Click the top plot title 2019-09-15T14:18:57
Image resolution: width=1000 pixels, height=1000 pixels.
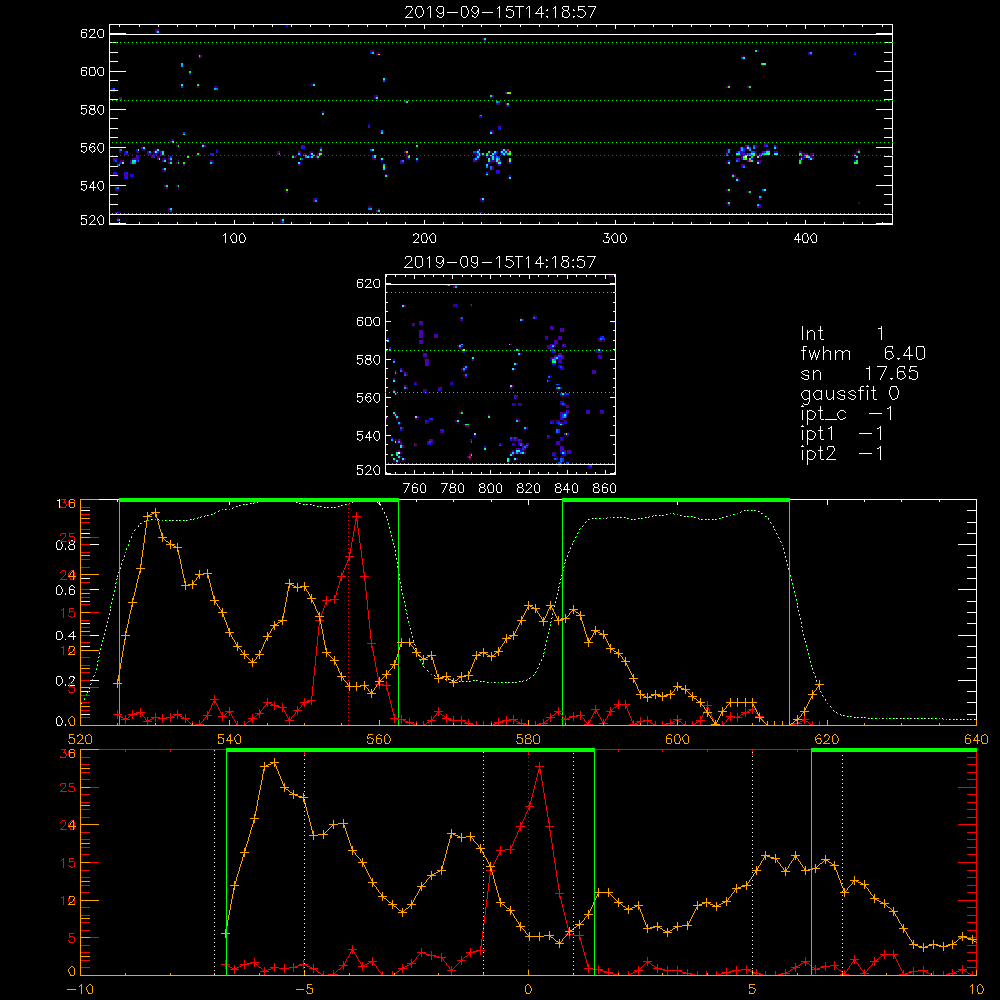point(500,12)
